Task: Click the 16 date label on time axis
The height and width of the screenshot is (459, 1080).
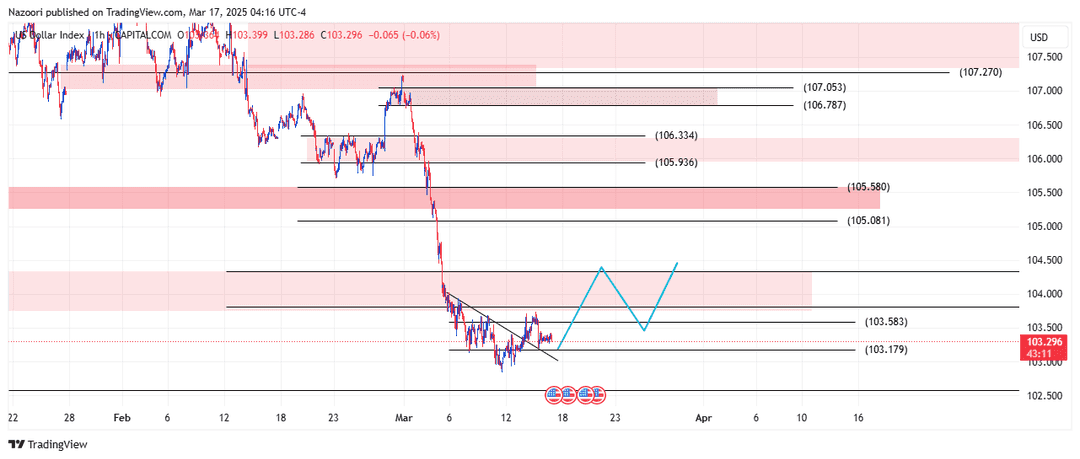Action: pos(858,418)
